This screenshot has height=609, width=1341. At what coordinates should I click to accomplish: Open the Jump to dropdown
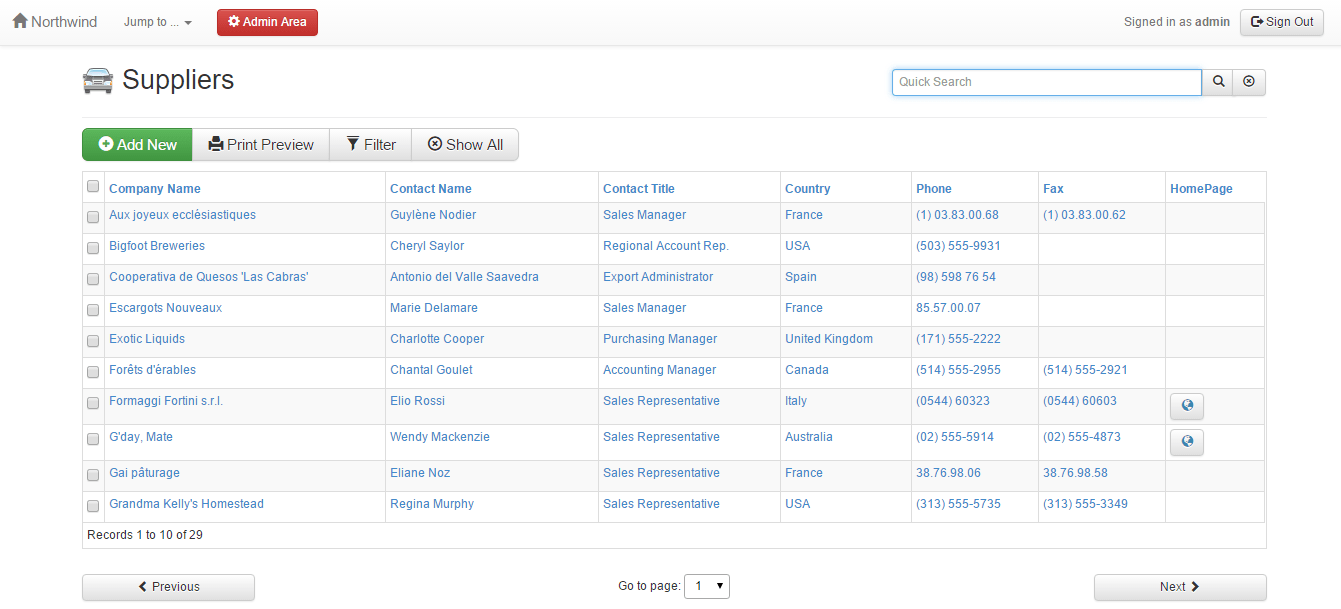point(156,21)
